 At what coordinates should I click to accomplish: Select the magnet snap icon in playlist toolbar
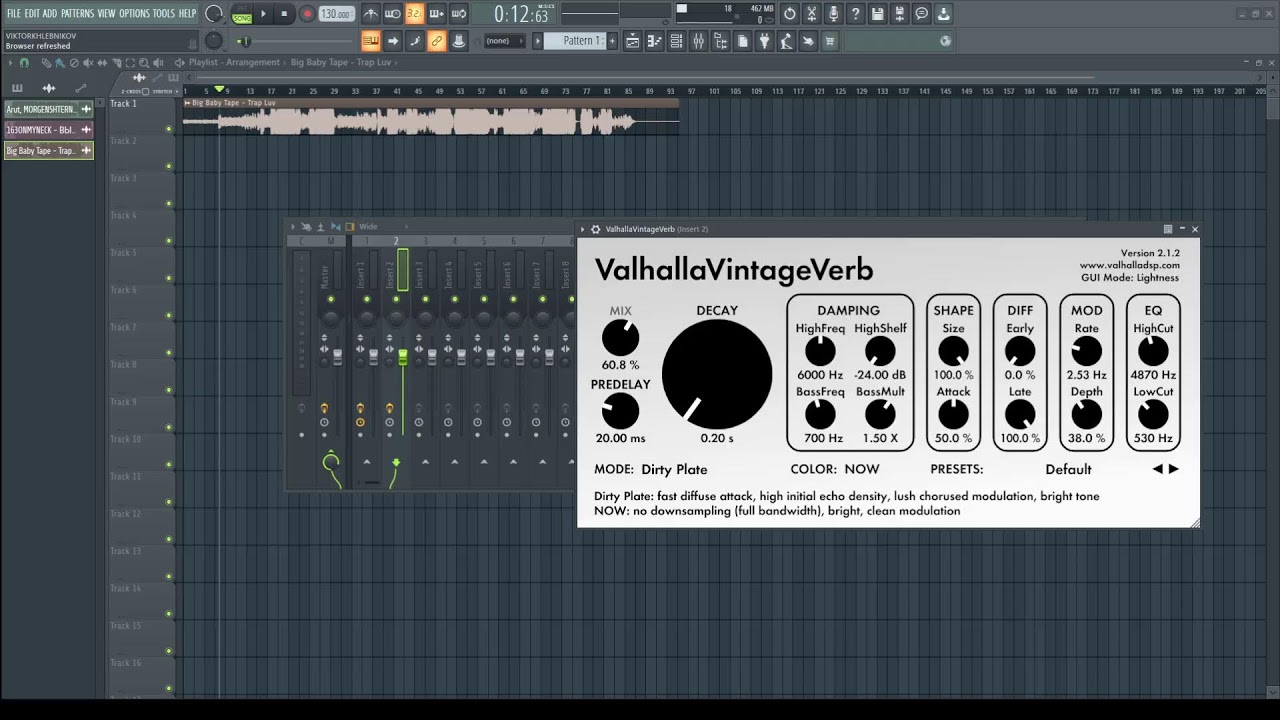[x=25, y=62]
